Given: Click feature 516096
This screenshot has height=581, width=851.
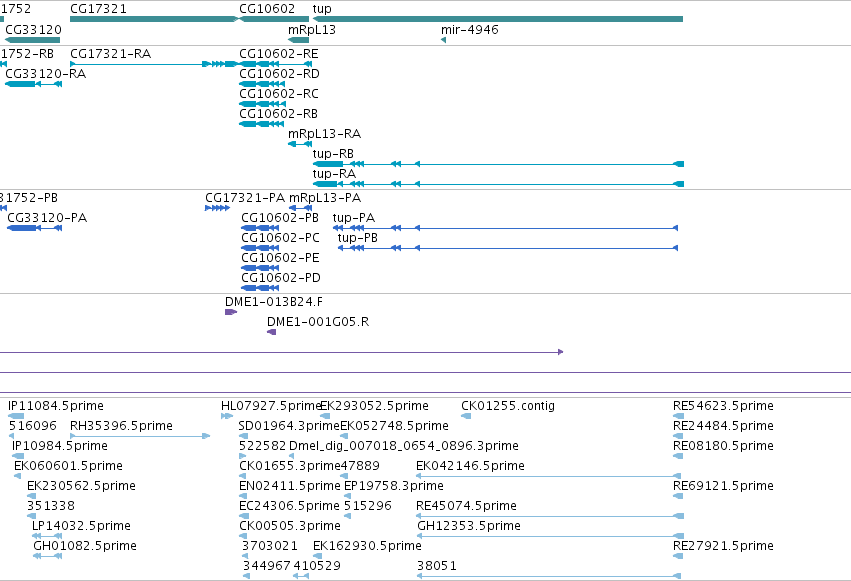Looking at the screenshot, I should click(x=11, y=437).
